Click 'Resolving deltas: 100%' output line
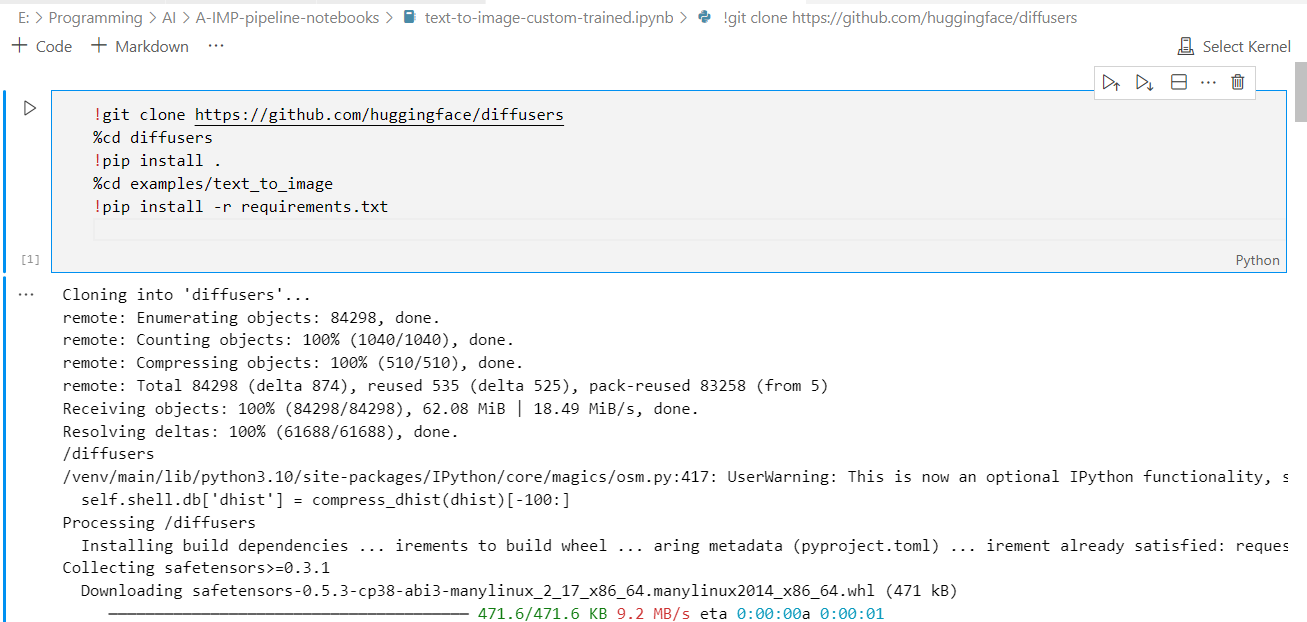The image size is (1307, 622). 260,432
